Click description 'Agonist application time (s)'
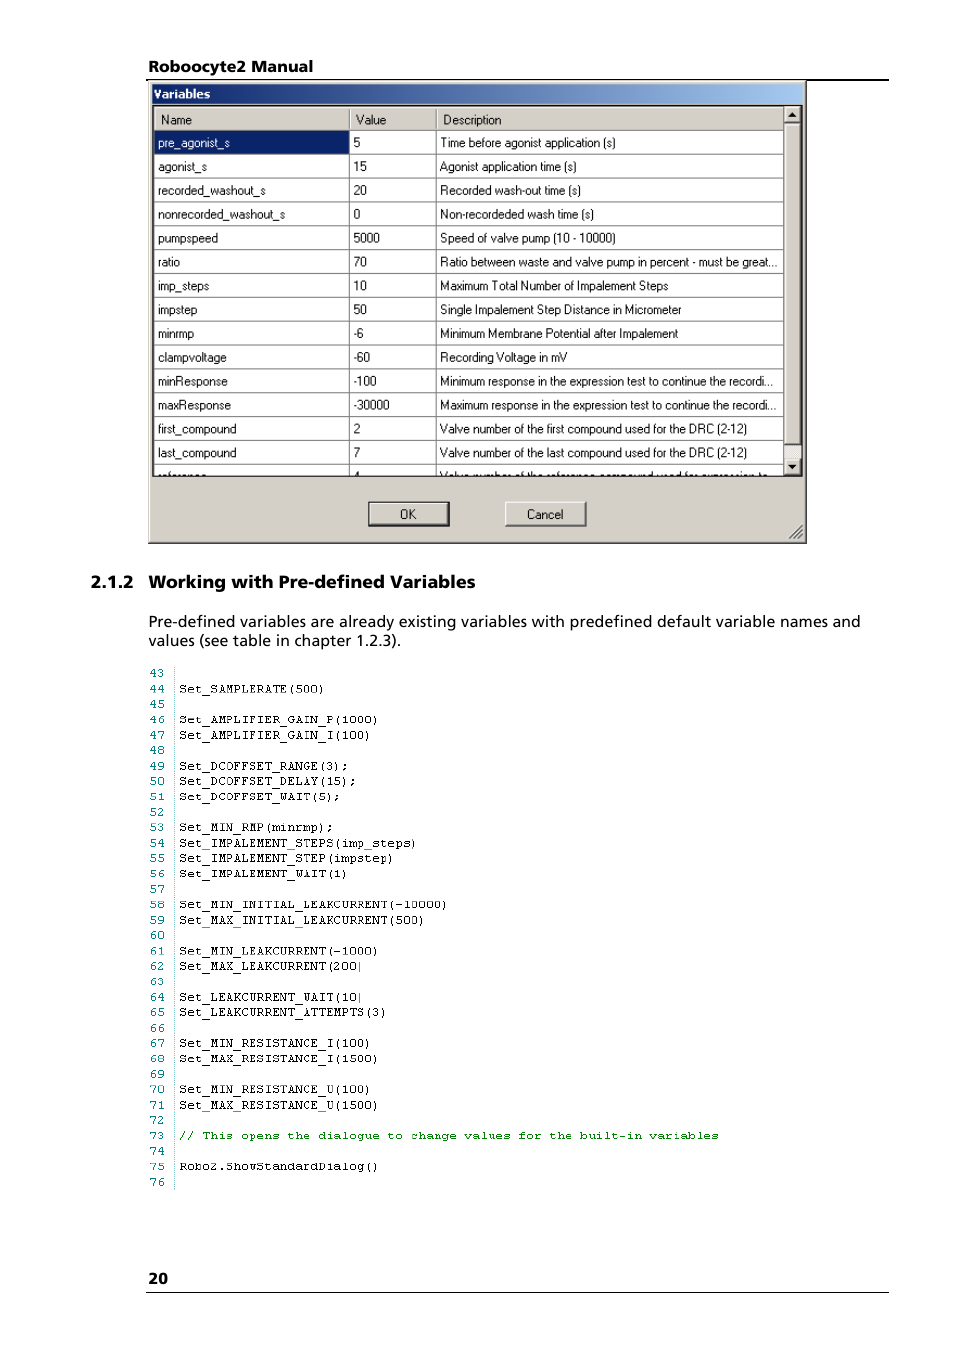Image resolution: width=954 pixels, height=1351 pixels. [x=508, y=167]
